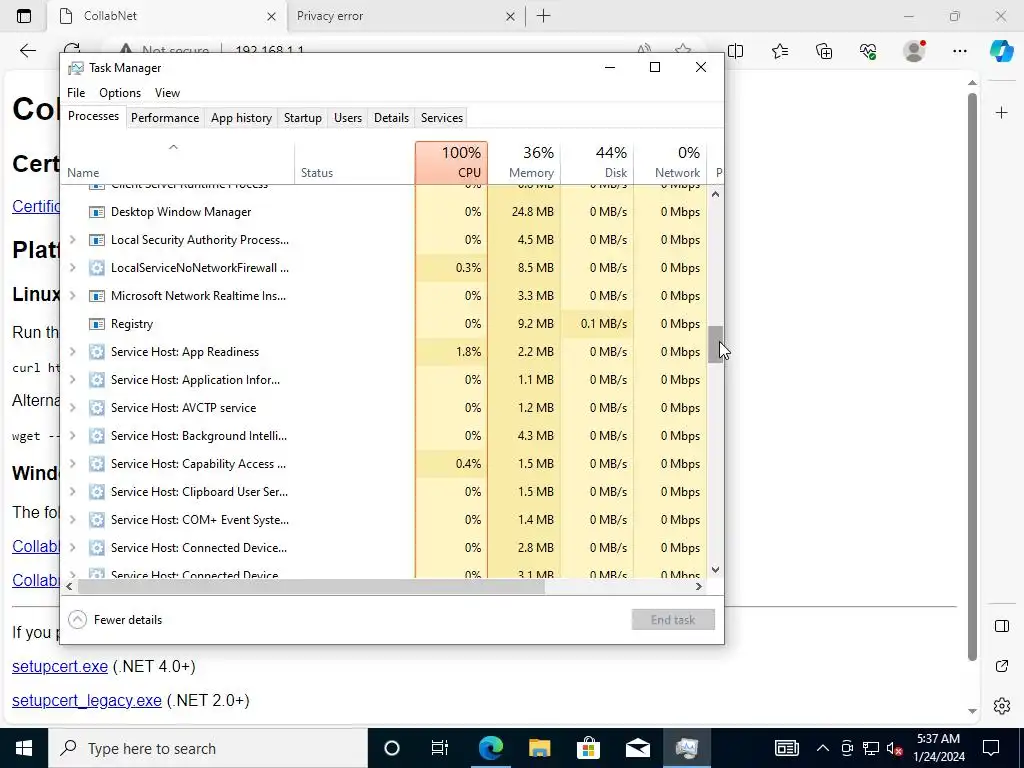
Task: Open Edge browser essentials heart icon
Action: 868,51
